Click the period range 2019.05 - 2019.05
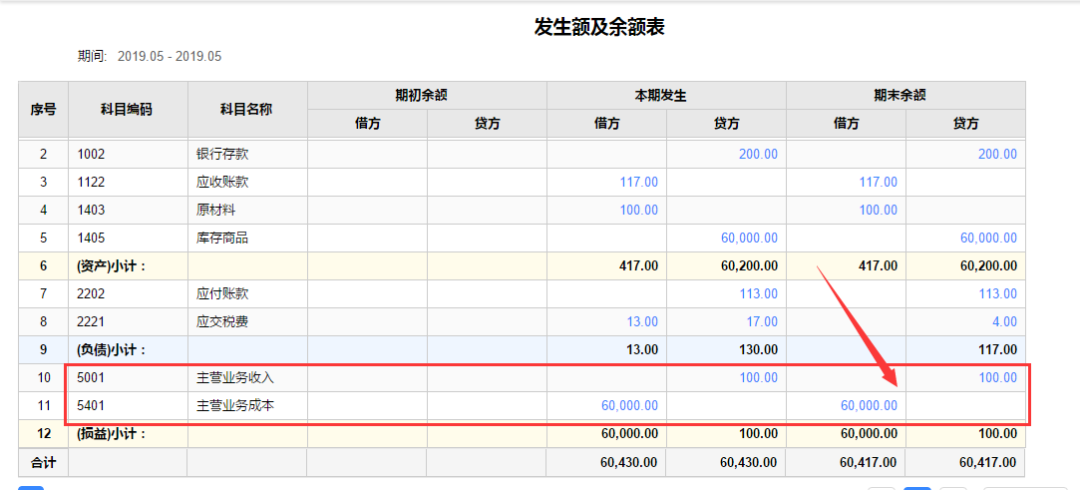1080x490 pixels. (x=169, y=56)
